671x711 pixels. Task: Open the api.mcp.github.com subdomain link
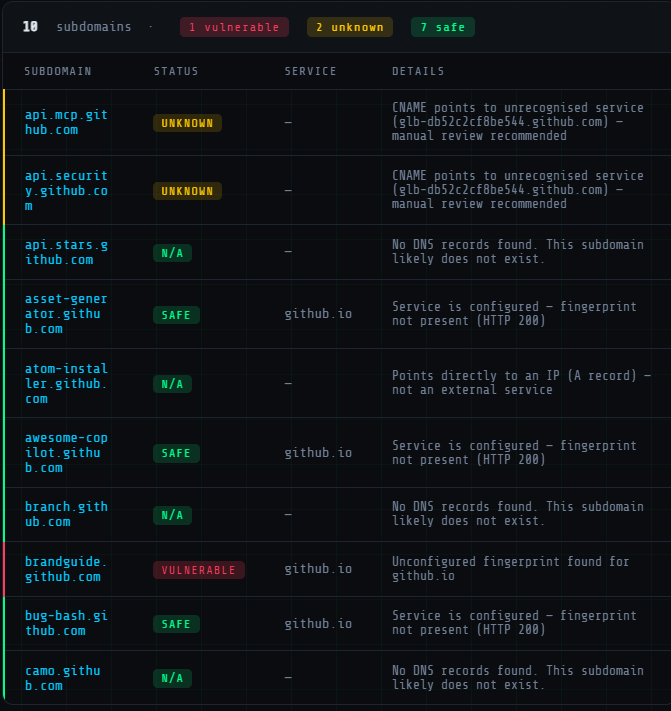coord(66,122)
